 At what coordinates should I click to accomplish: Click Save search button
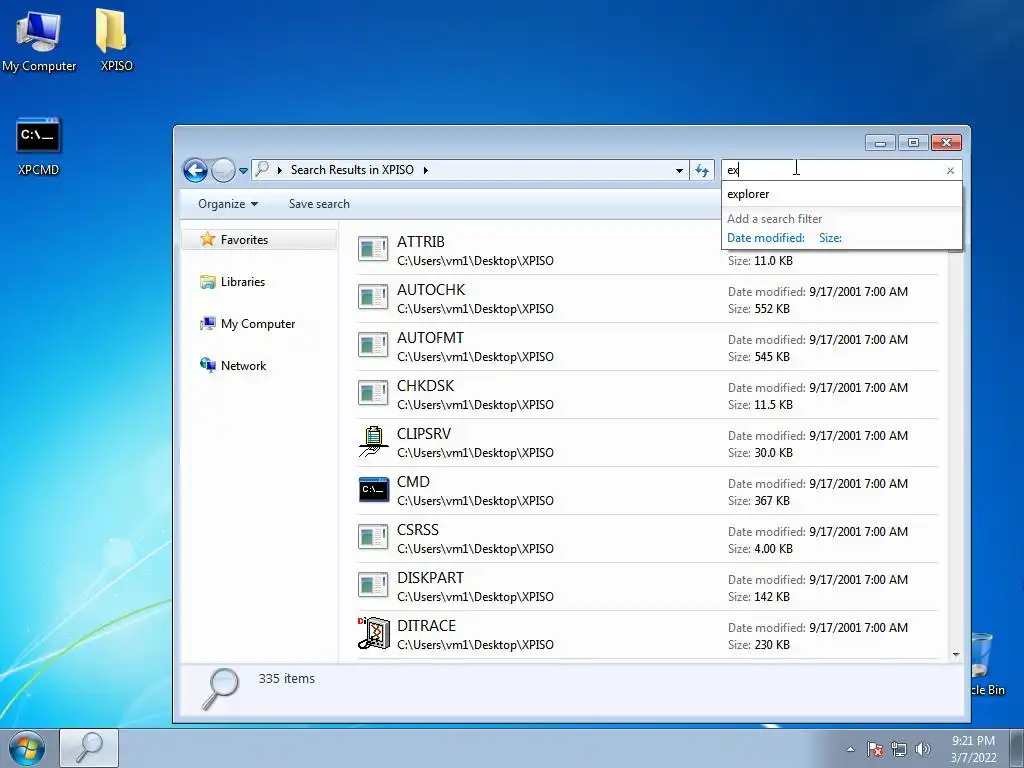[319, 204]
